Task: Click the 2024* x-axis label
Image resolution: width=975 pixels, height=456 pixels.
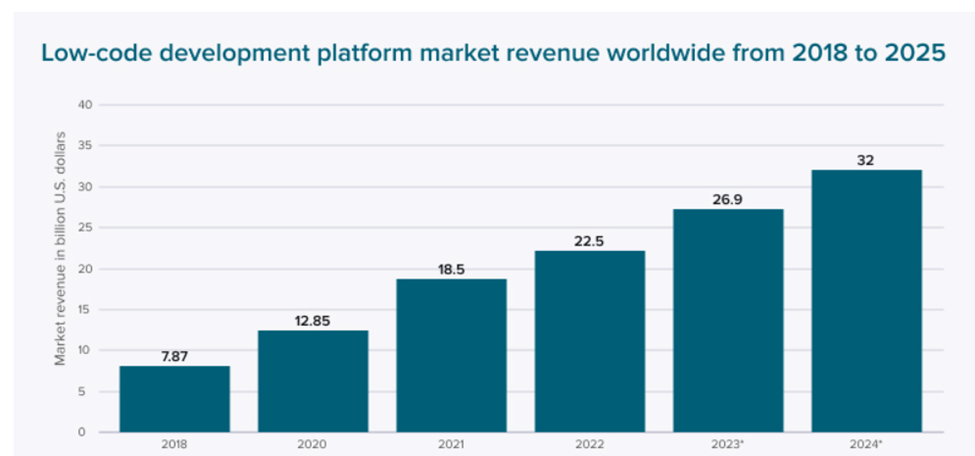Action: coord(866,445)
